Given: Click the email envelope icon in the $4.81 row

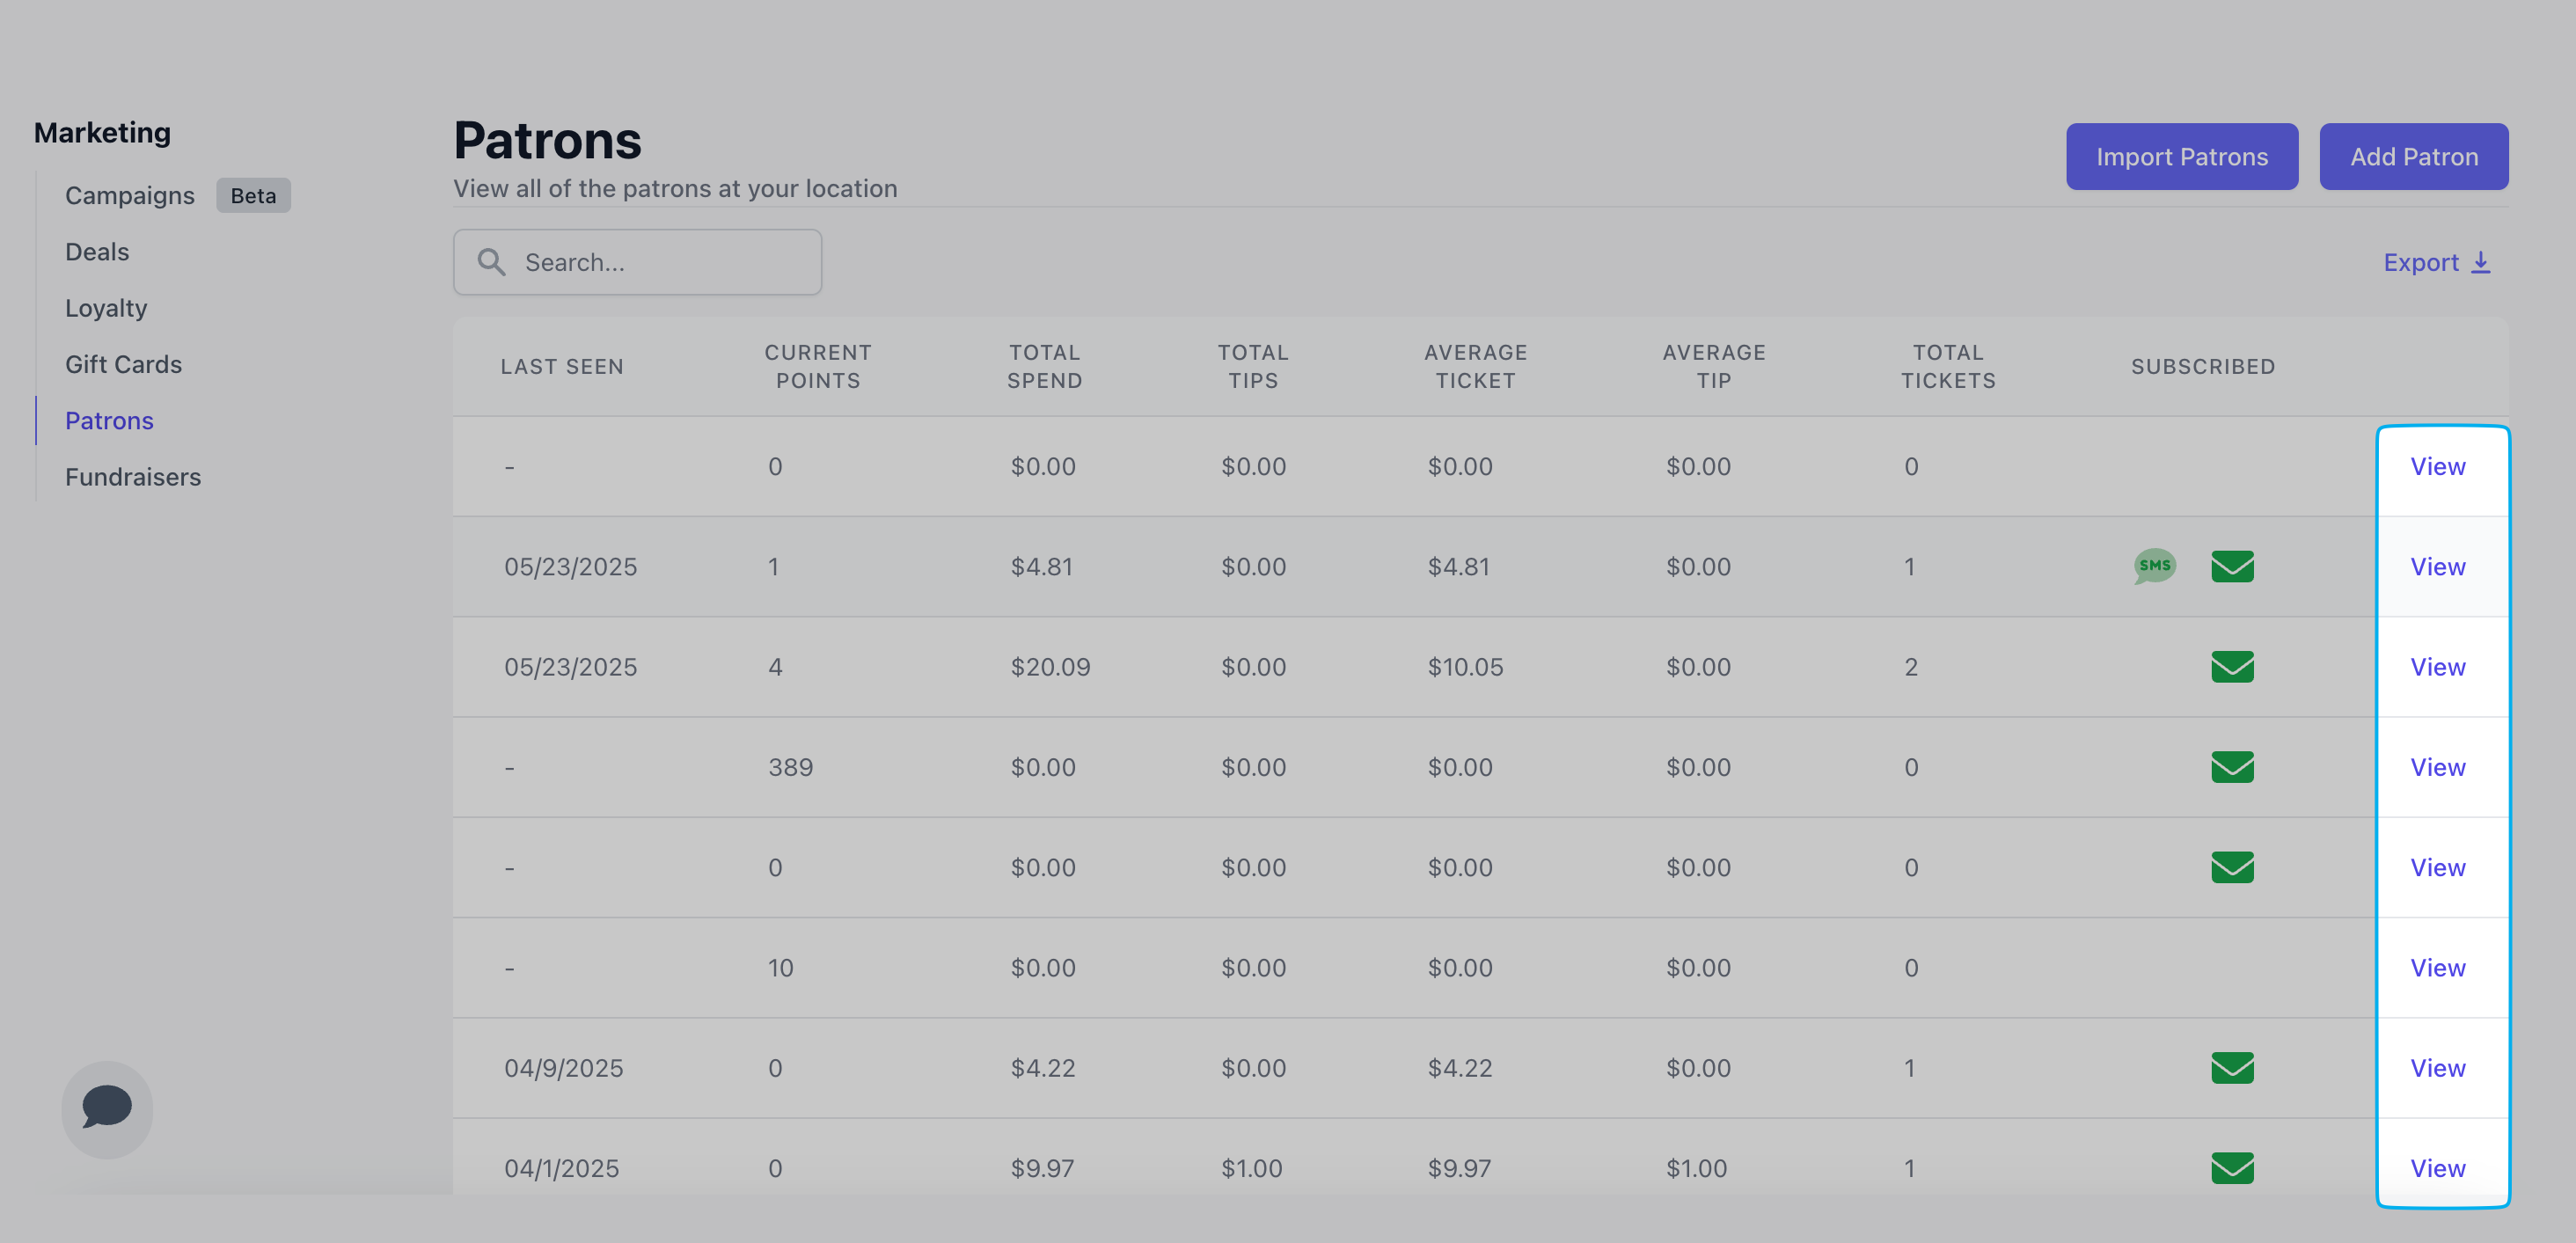Looking at the screenshot, I should (x=2232, y=566).
